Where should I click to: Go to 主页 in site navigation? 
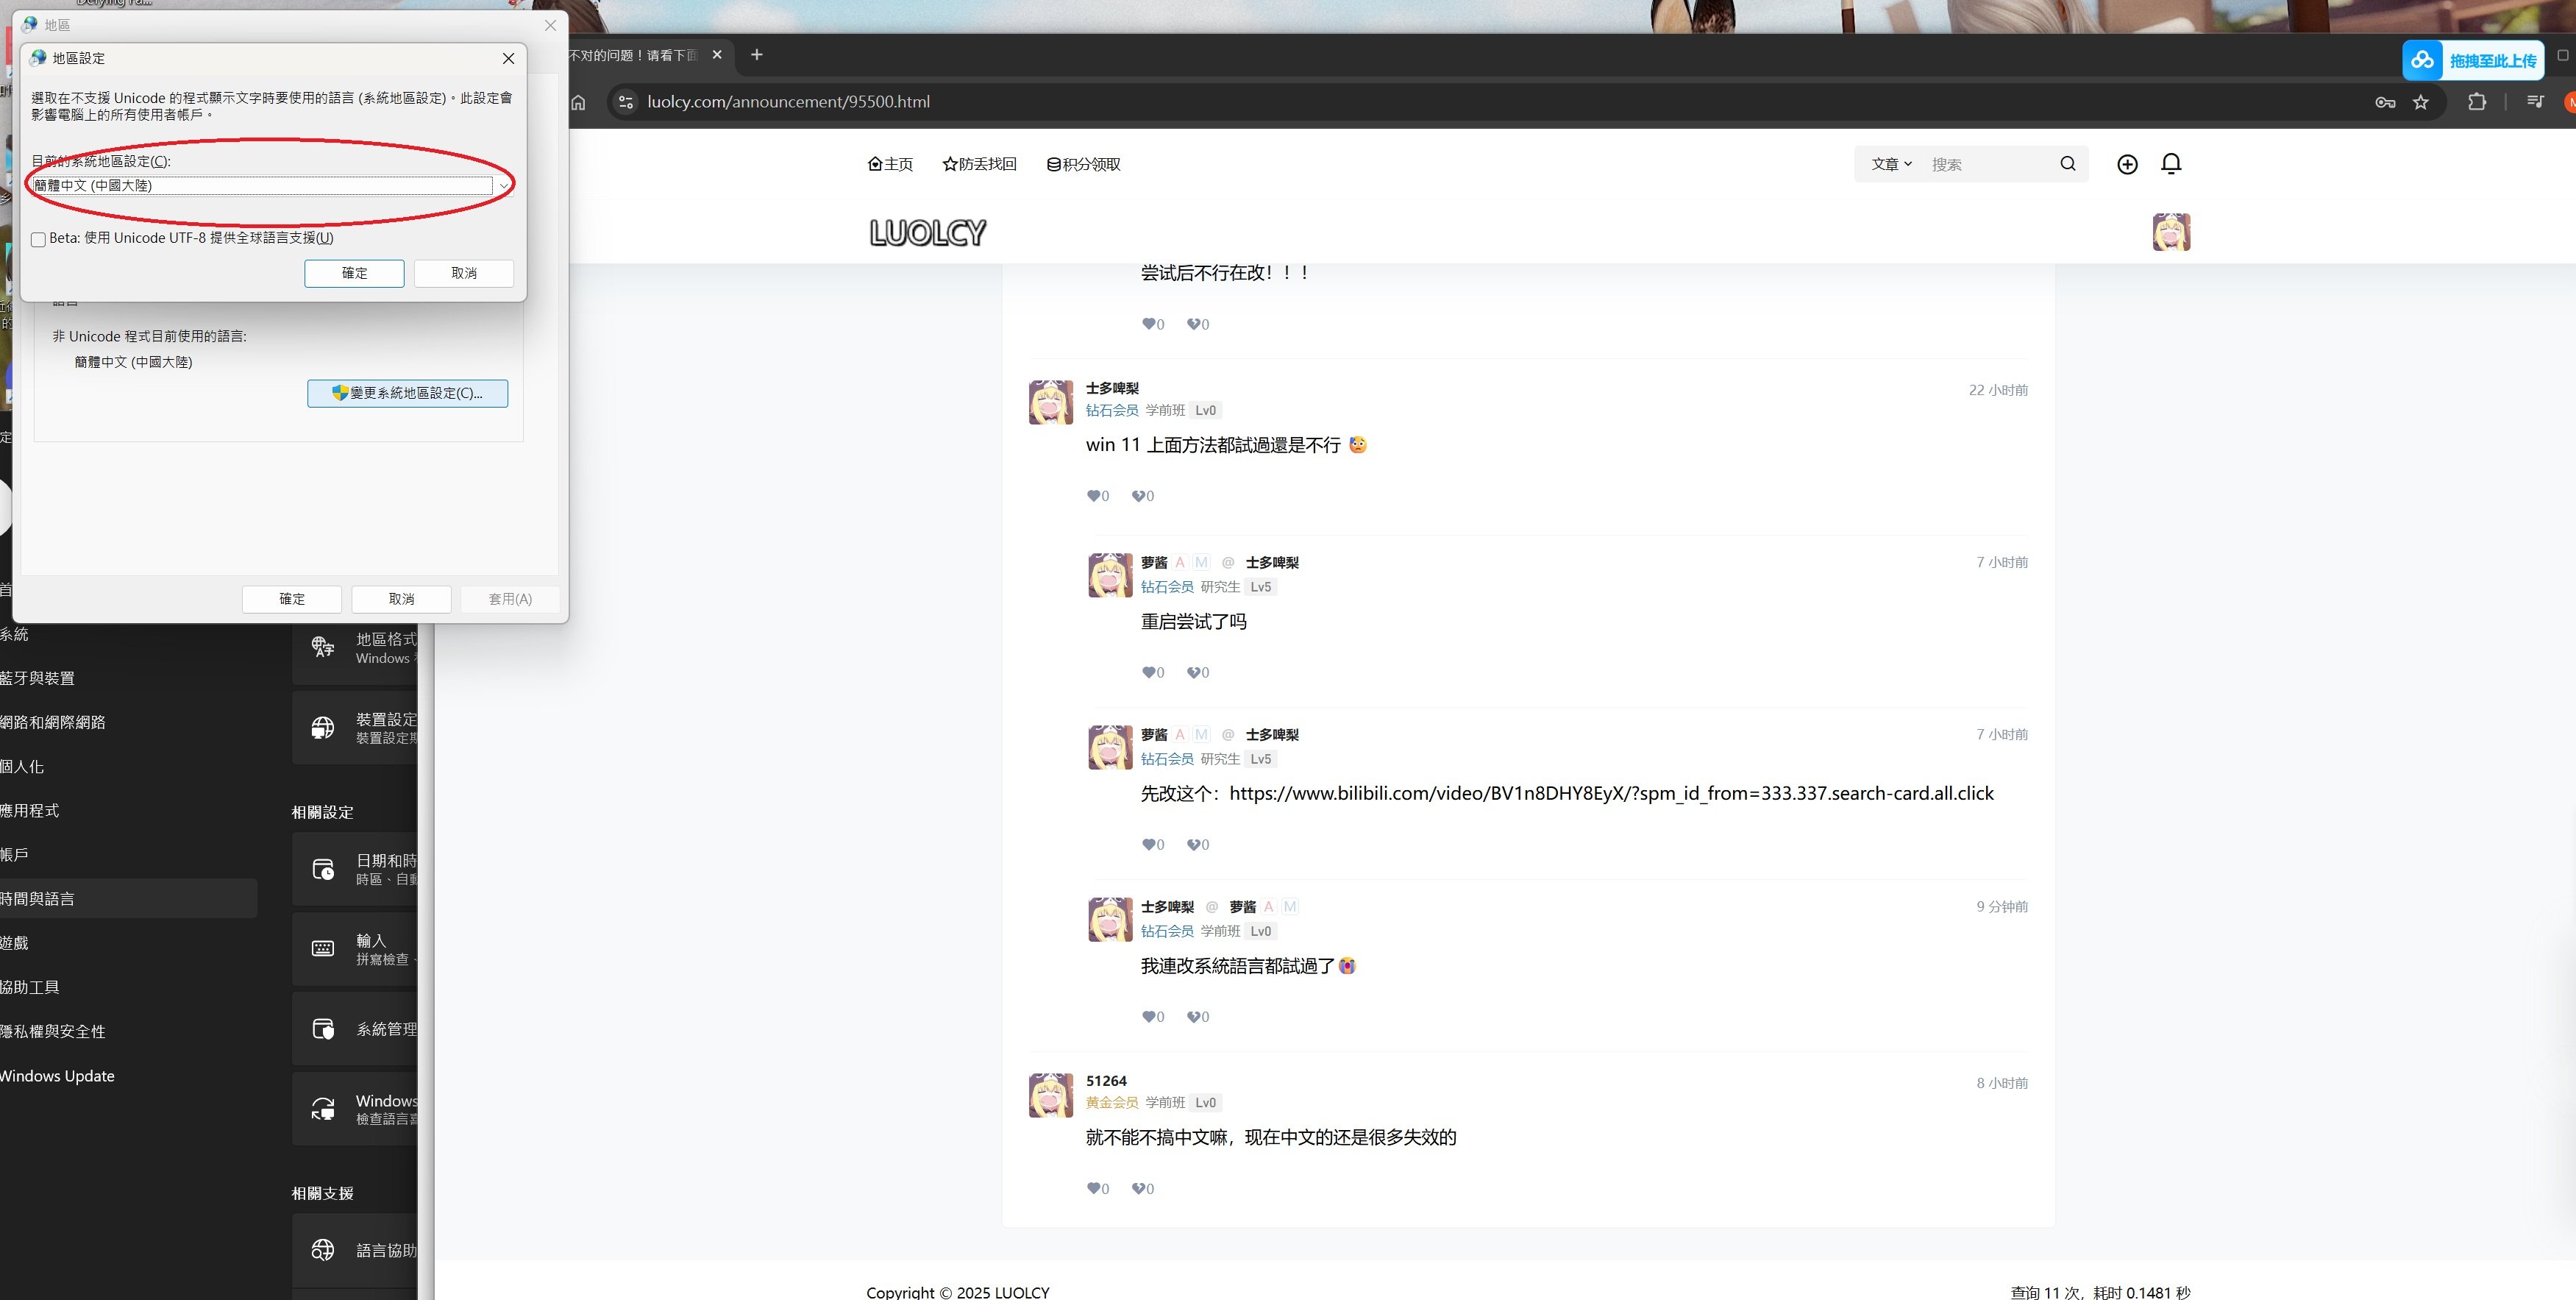click(890, 164)
